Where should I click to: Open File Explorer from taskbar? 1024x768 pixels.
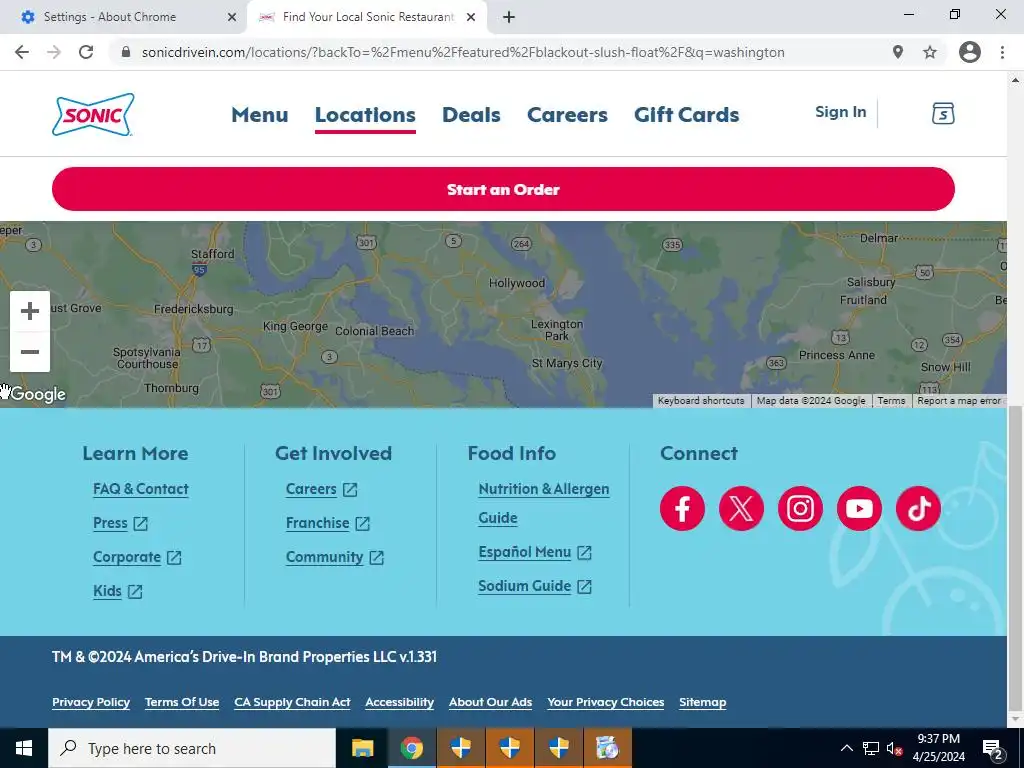362,748
